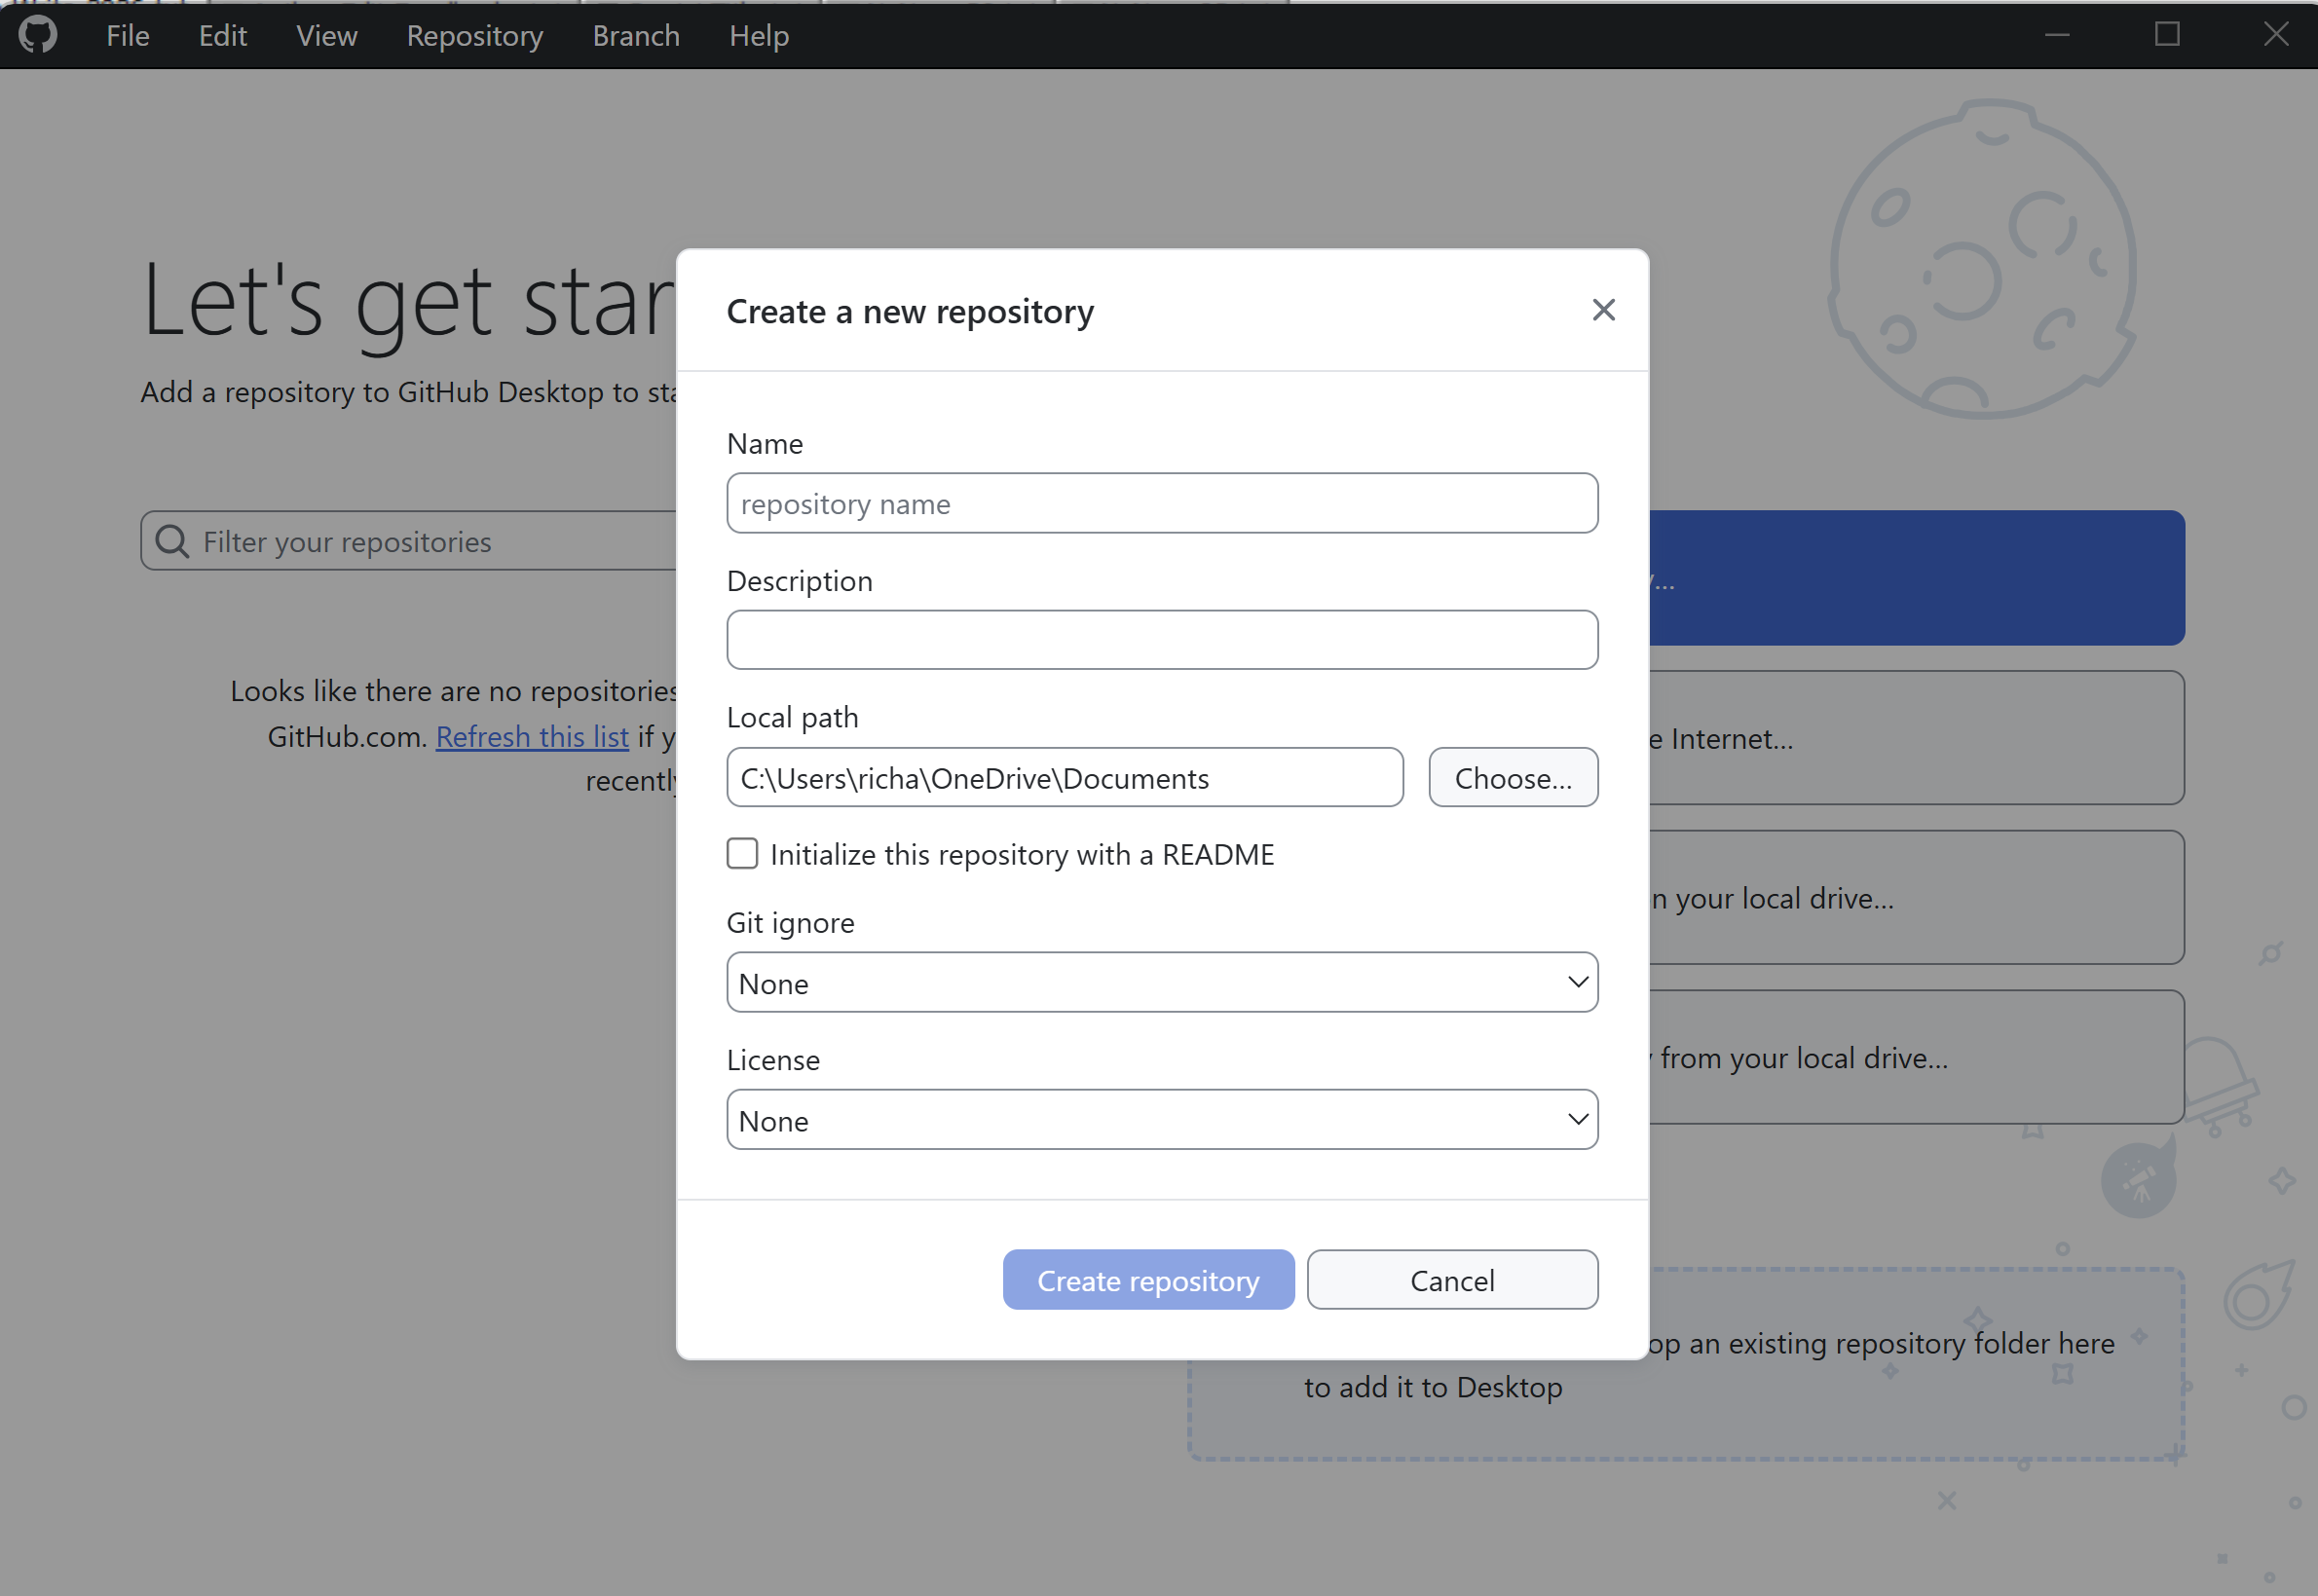Screen dimensions: 2318x1596
Task: Click the Create repository button
Action: point(1148,1279)
